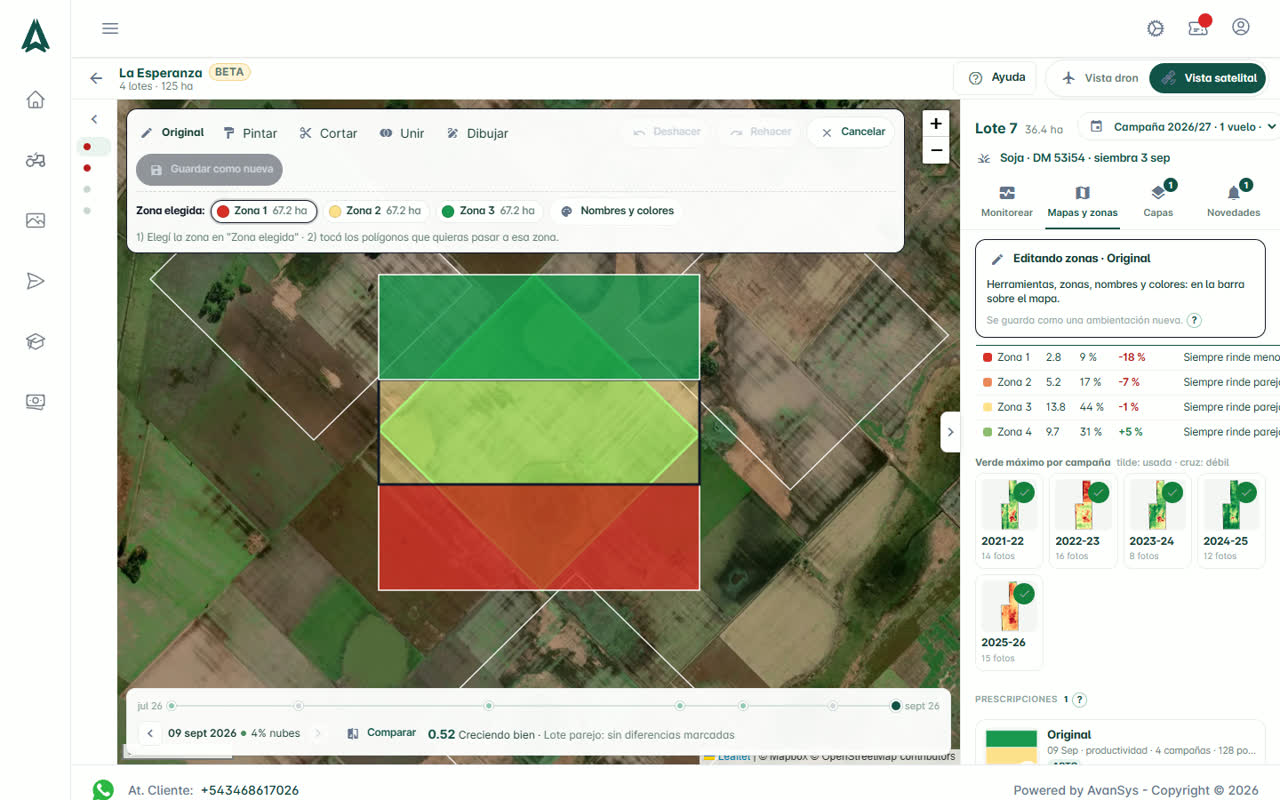Select Zona 3 as chosen zone
The image size is (1280, 800).
click(x=489, y=211)
